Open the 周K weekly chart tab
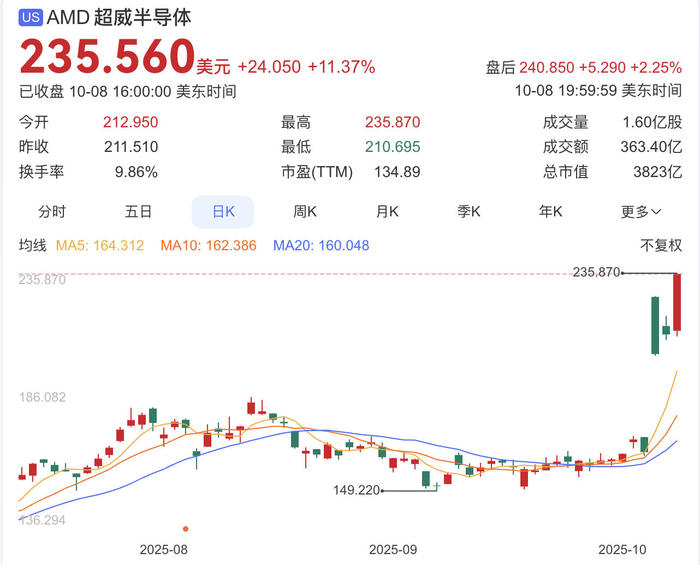Viewport: 700px width, 565px height. tap(305, 212)
